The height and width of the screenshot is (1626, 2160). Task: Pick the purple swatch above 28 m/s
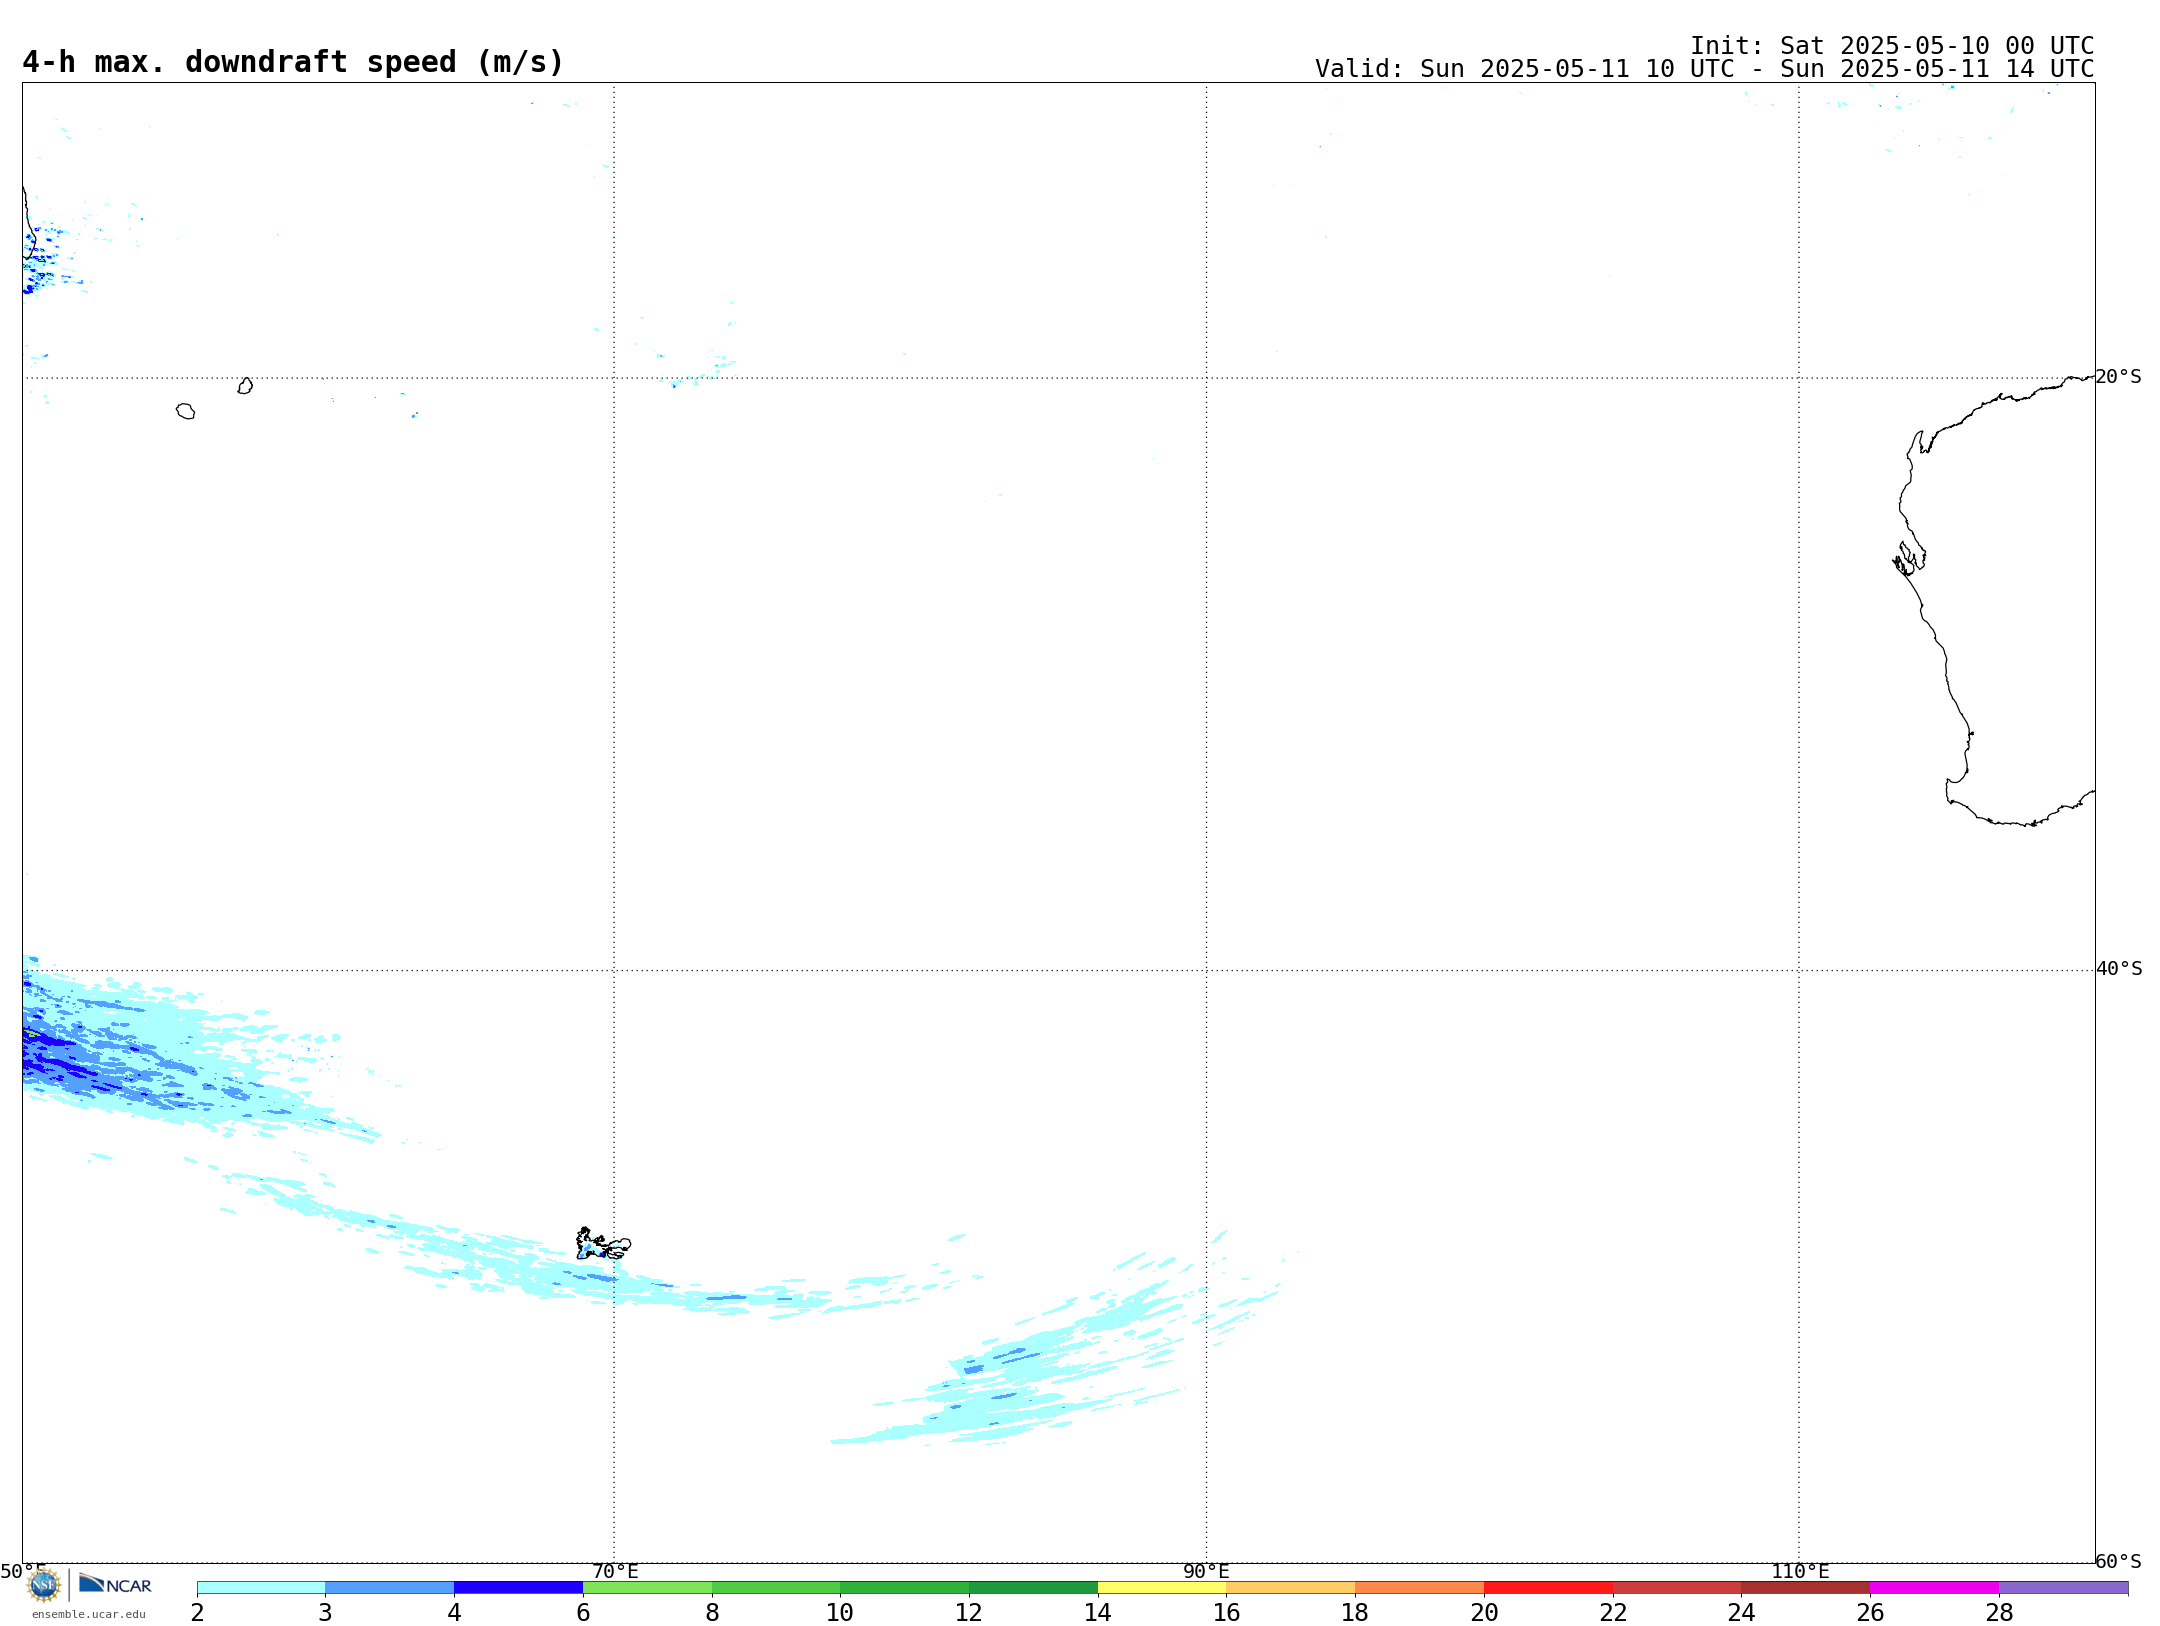(2064, 1588)
